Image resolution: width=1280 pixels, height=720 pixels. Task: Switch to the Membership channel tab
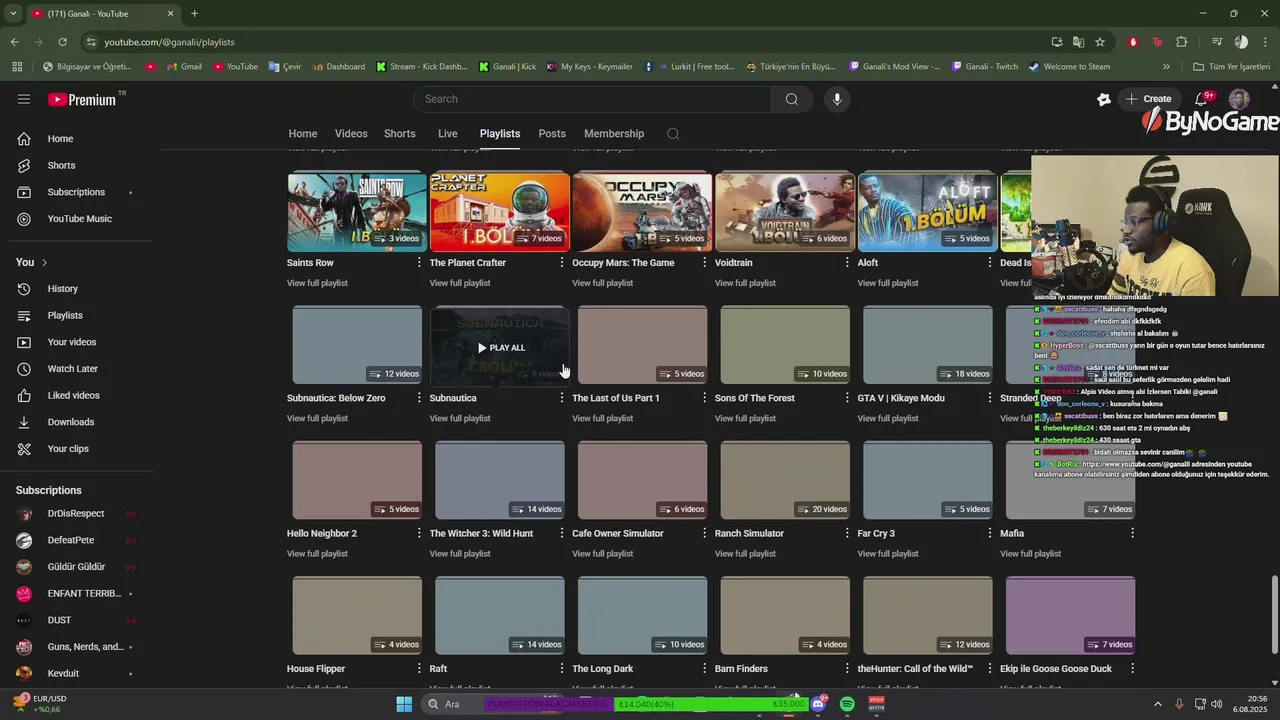(614, 134)
